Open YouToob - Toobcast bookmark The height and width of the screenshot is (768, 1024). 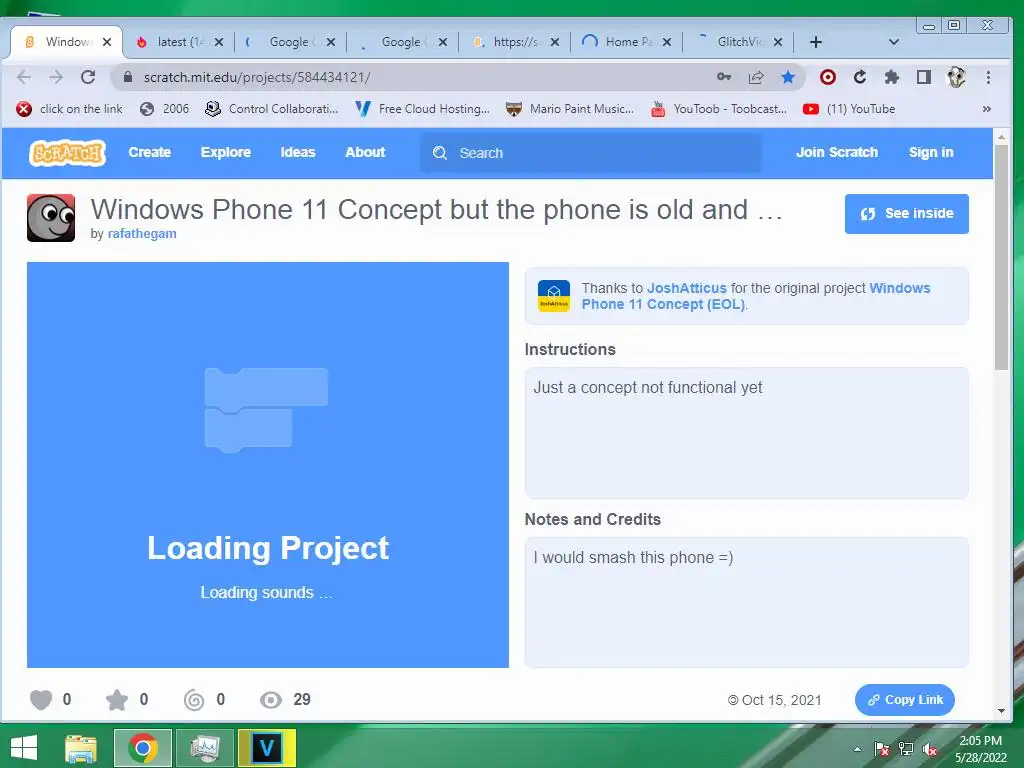(x=719, y=109)
